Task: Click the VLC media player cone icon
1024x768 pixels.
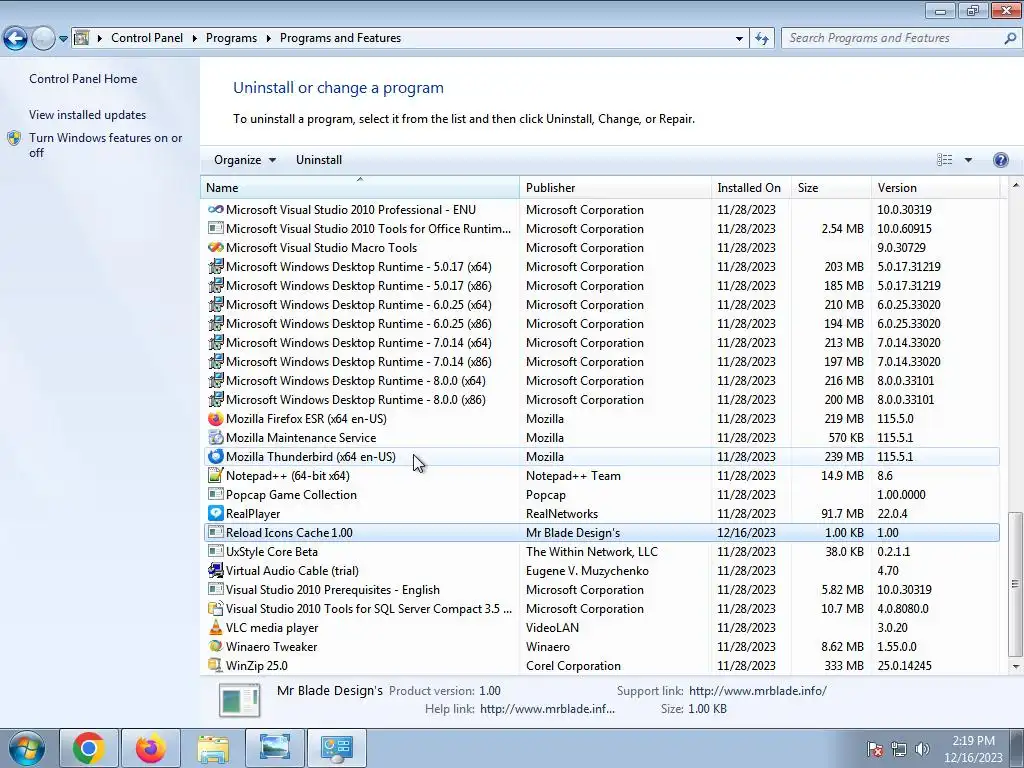Action: [x=216, y=628]
